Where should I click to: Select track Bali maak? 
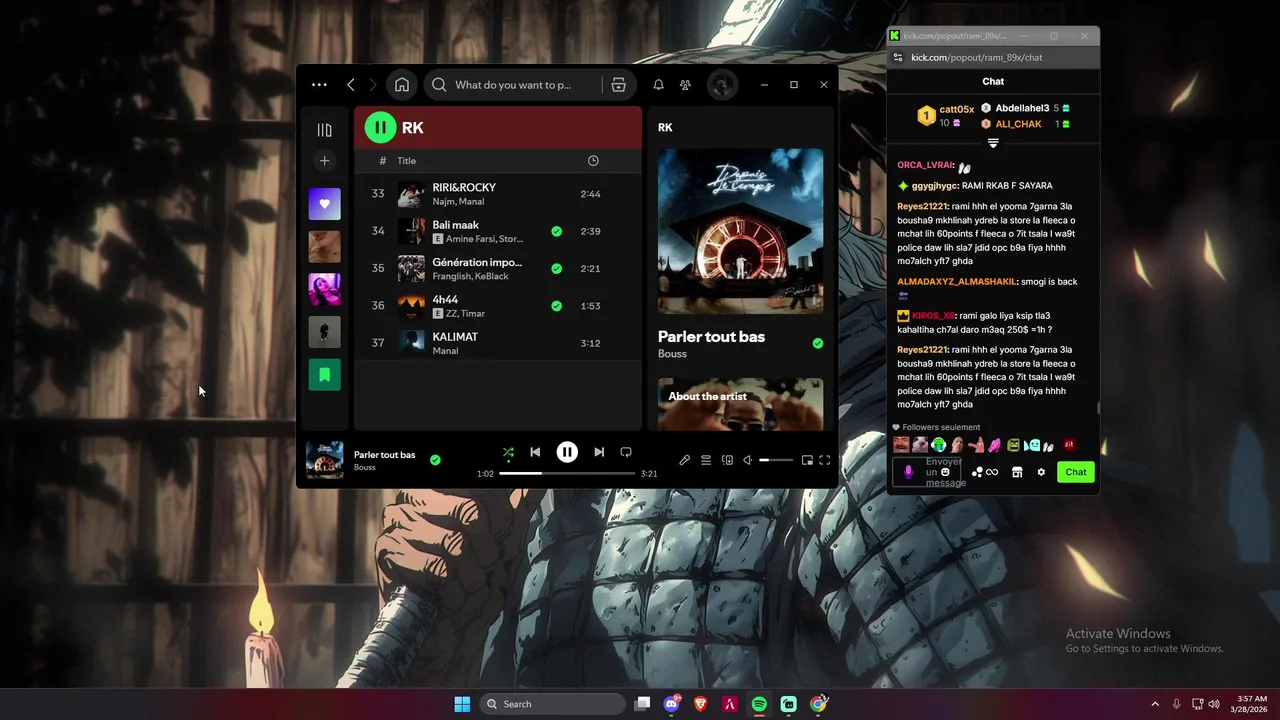tap(497, 231)
